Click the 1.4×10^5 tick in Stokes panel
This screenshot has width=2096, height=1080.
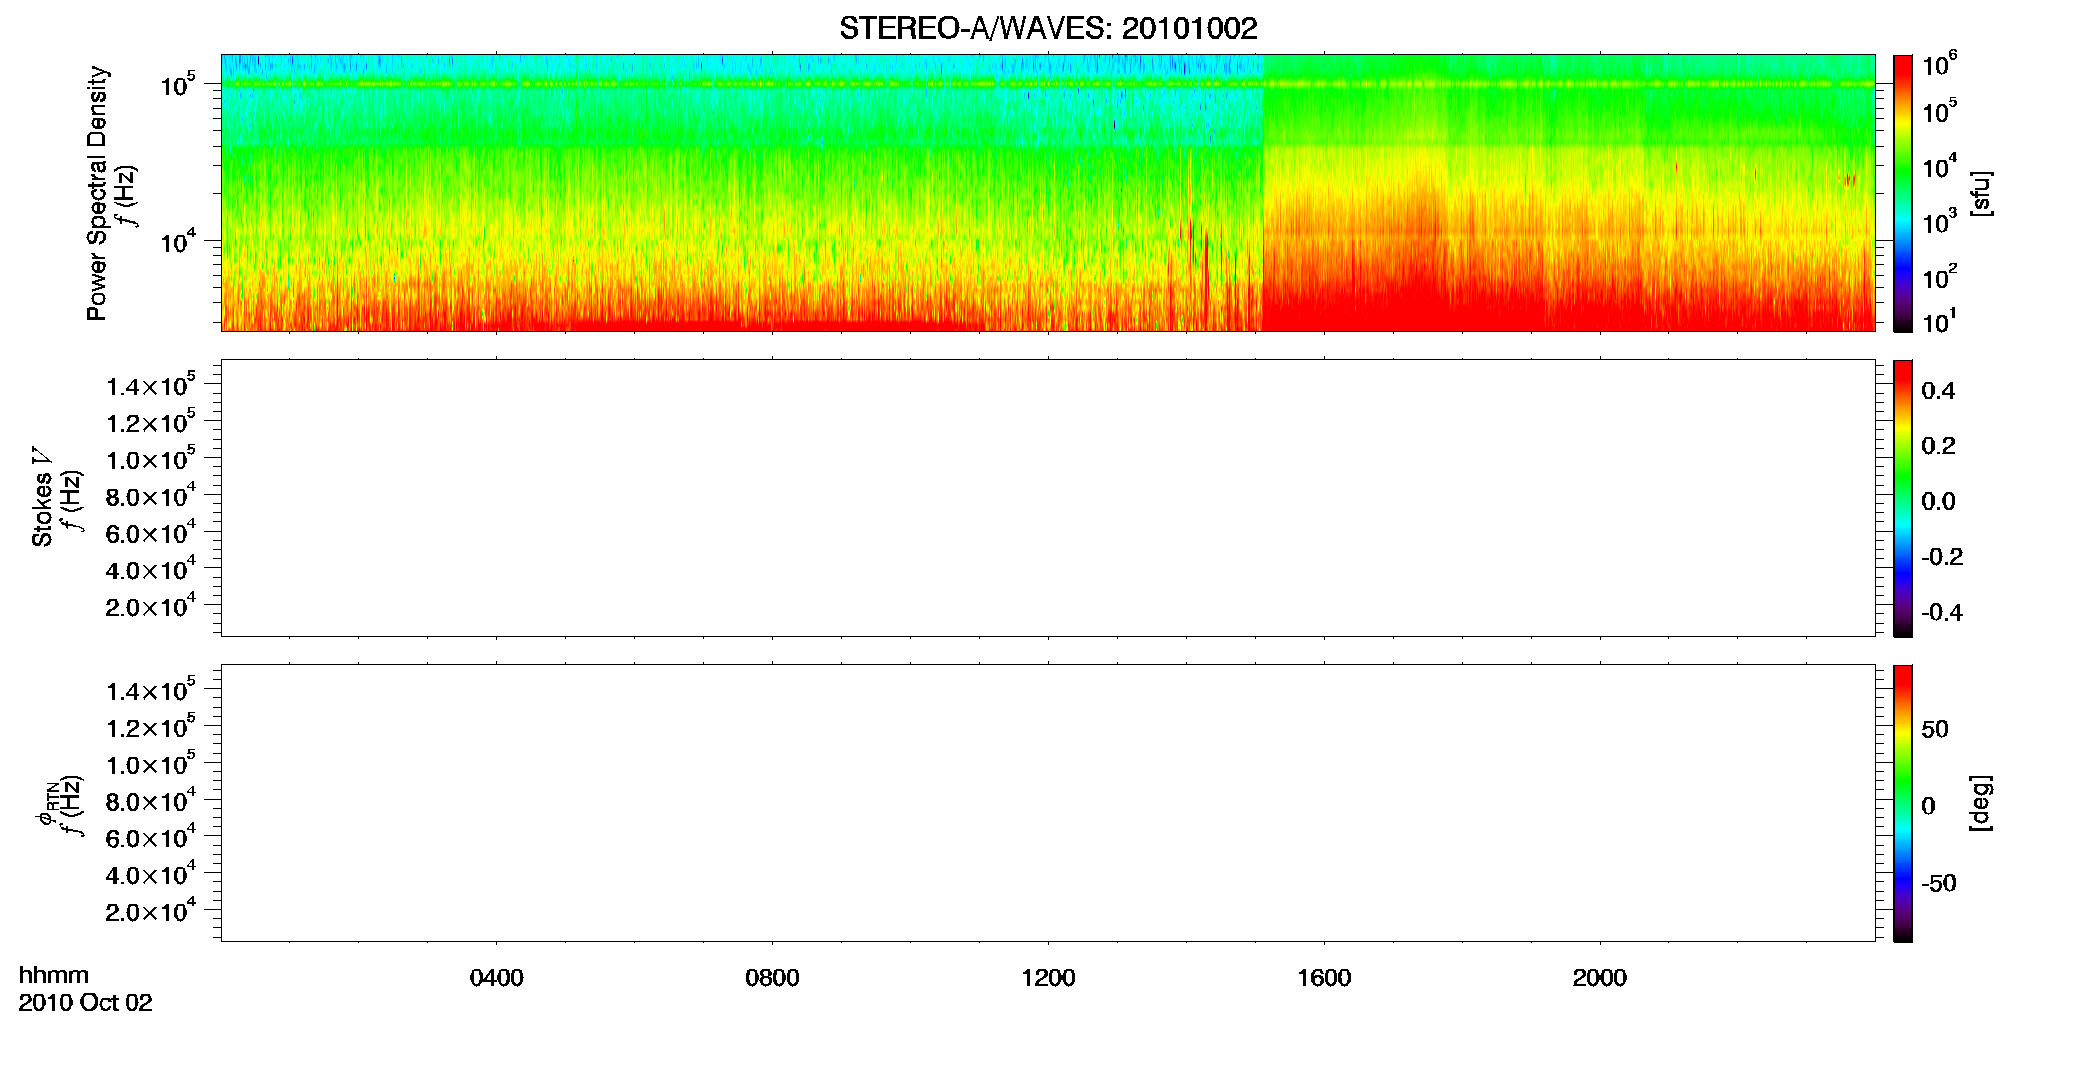click(x=150, y=385)
